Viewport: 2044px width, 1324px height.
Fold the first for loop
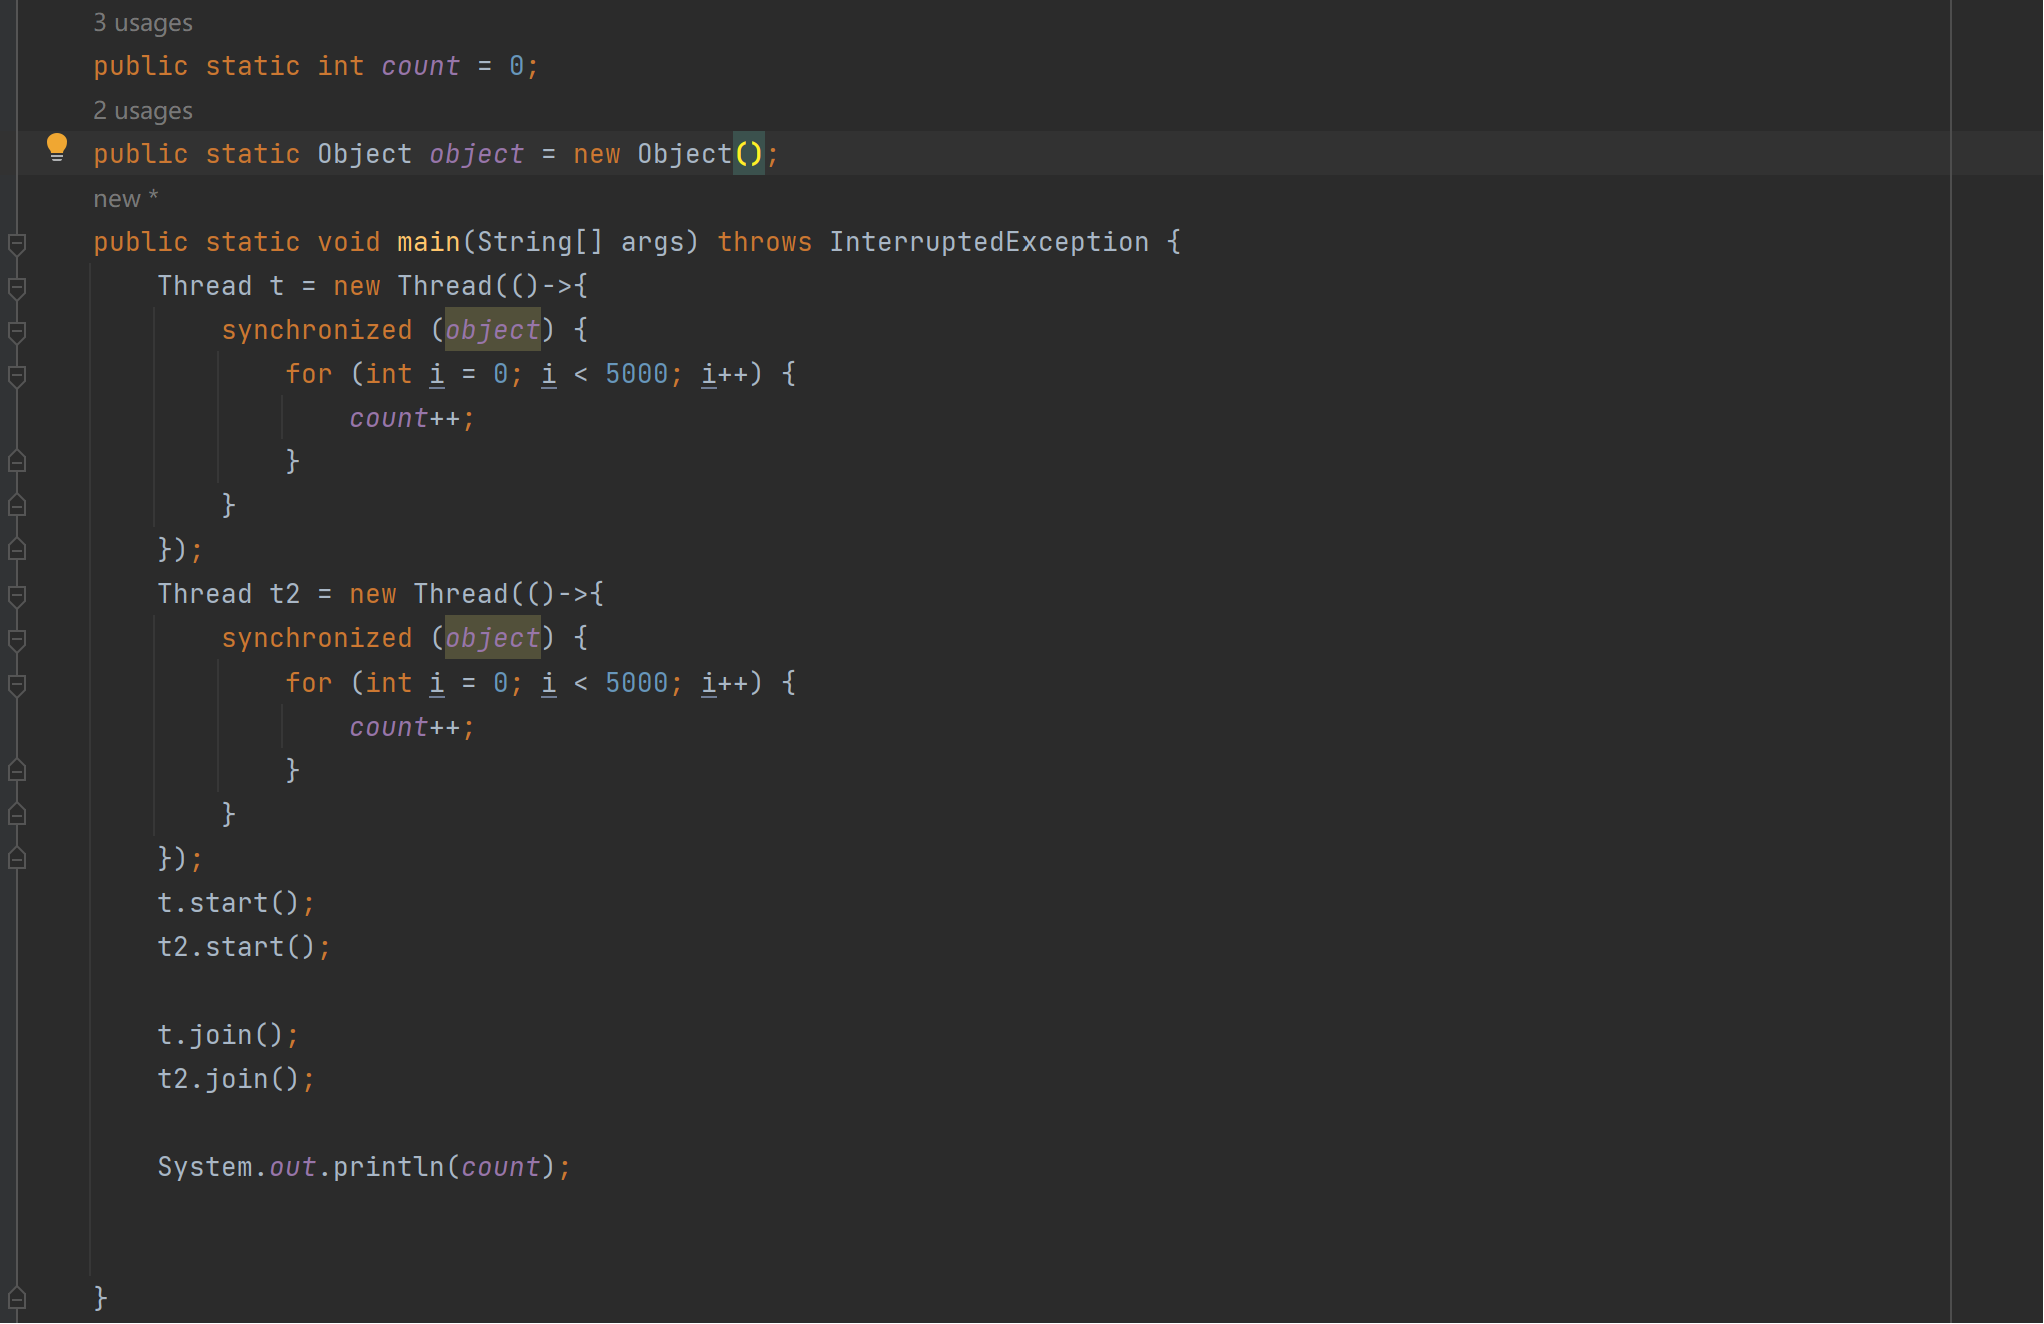(x=17, y=375)
